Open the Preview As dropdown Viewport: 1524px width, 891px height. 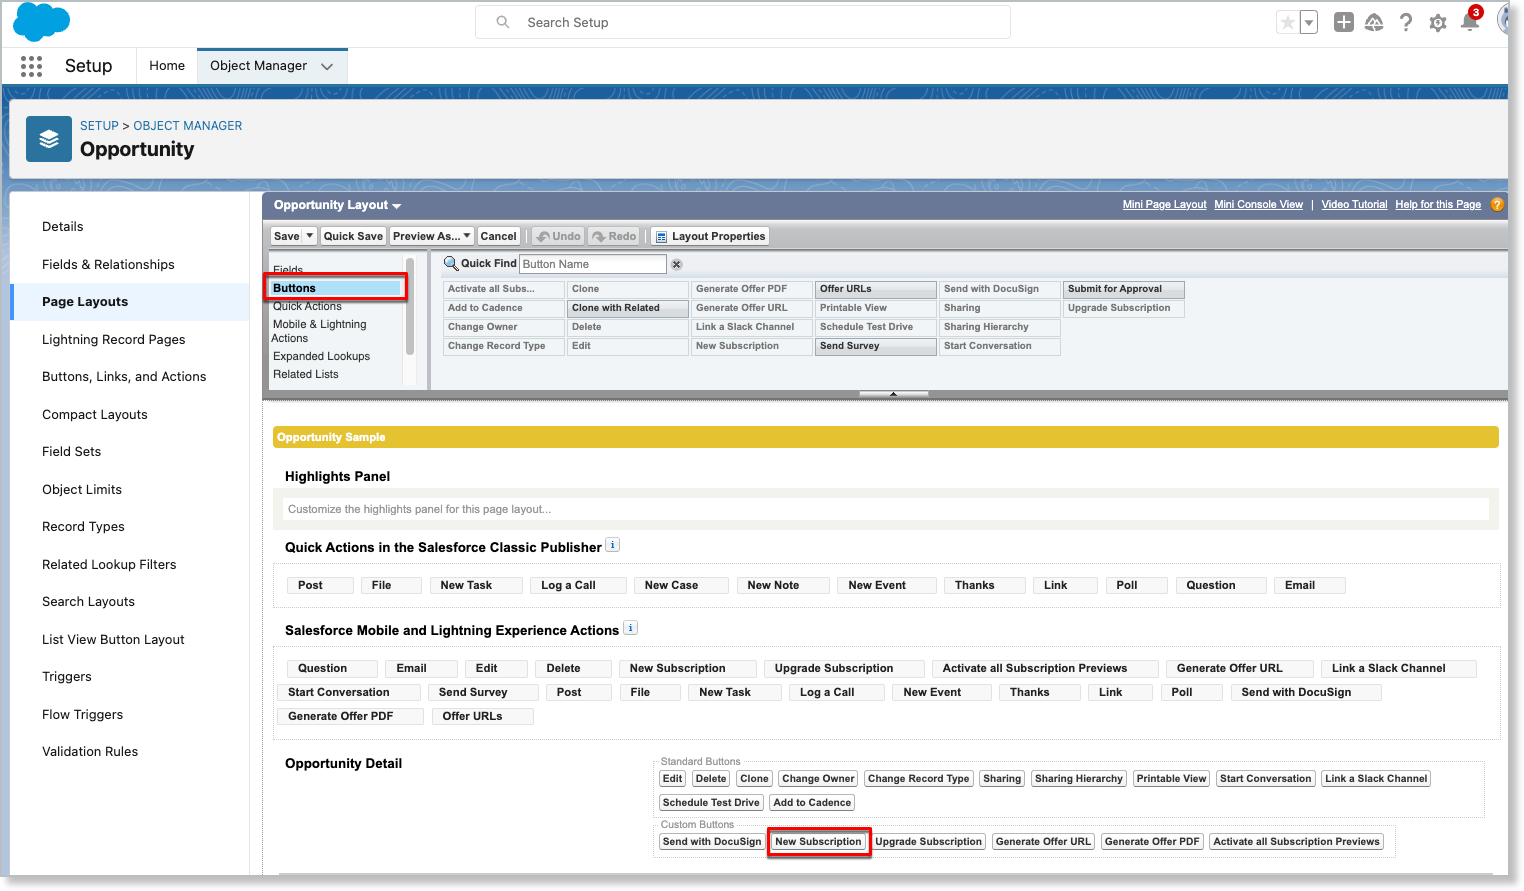[432, 236]
